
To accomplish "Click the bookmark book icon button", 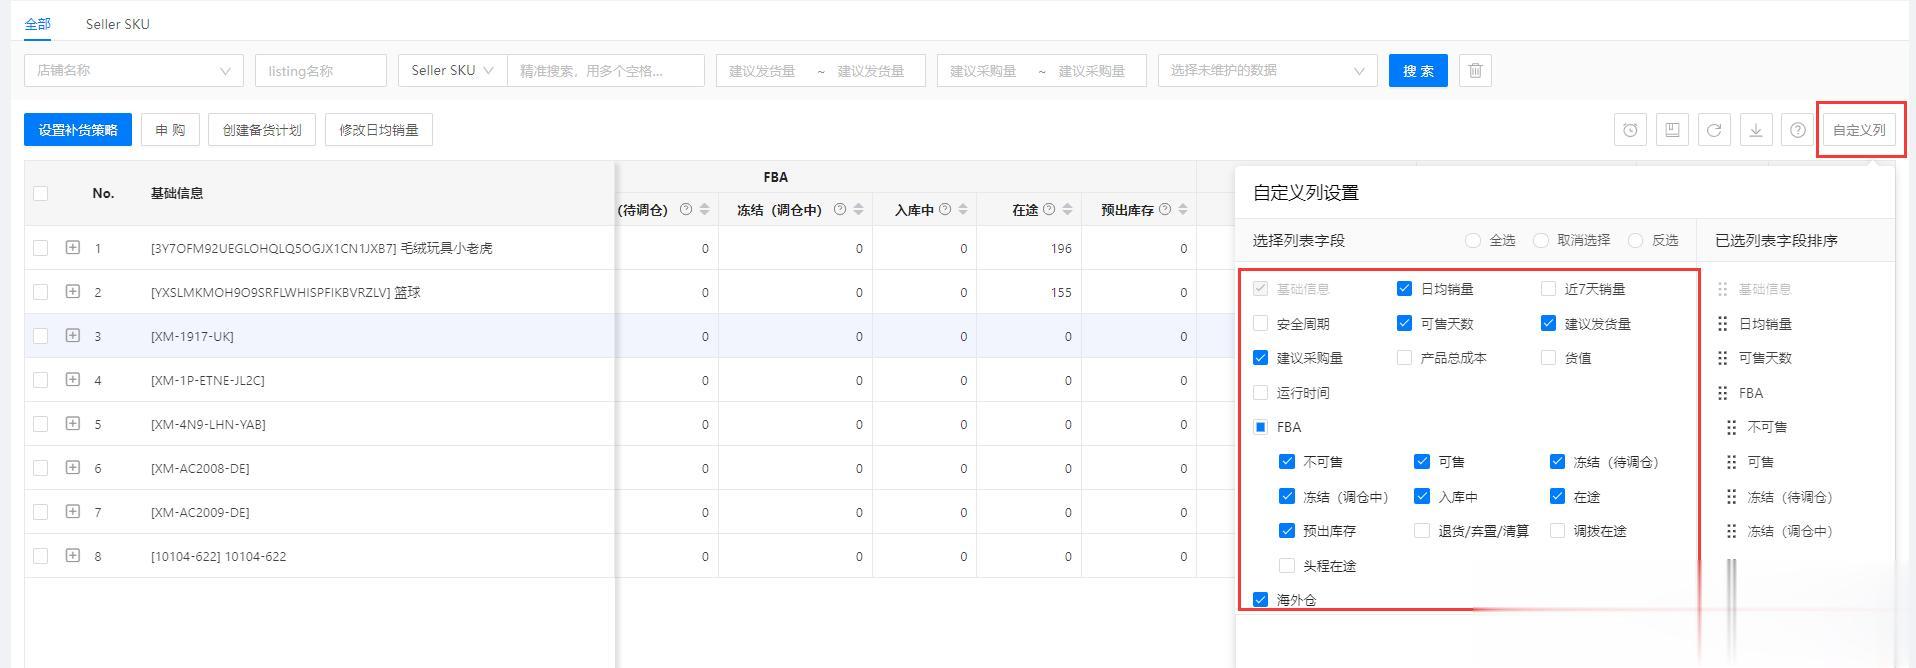I will (x=1672, y=130).
